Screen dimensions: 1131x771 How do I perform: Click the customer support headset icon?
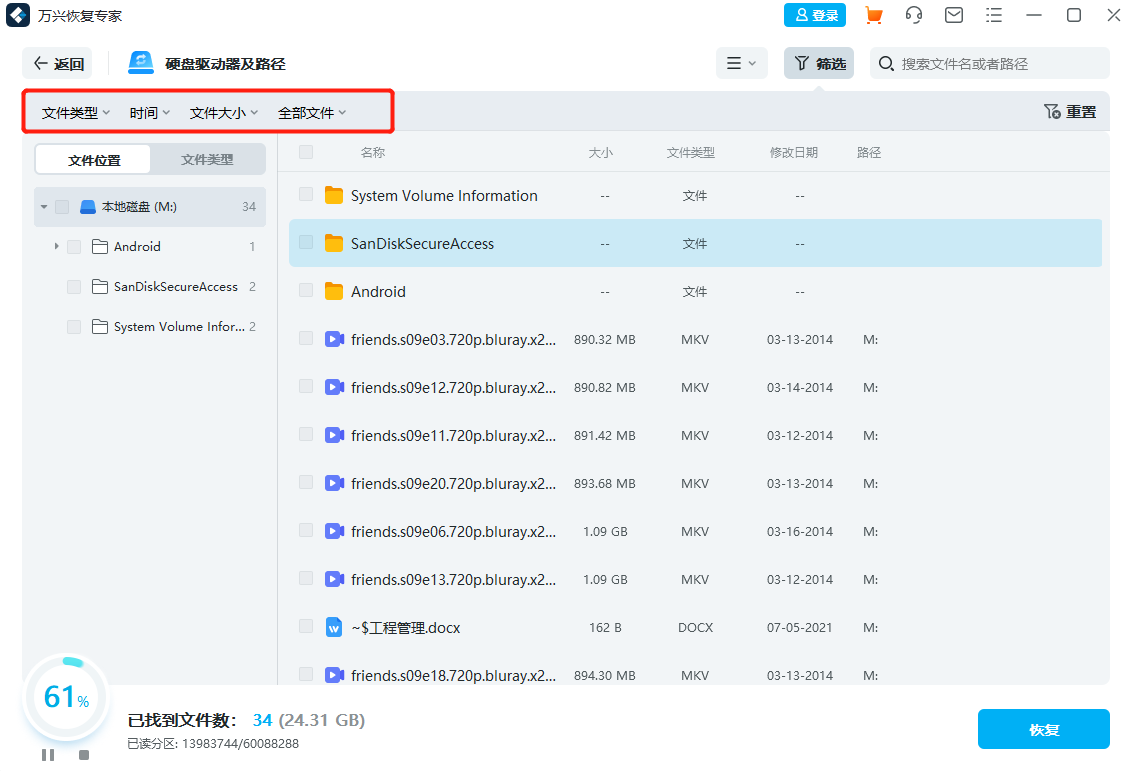[x=912, y=15]
